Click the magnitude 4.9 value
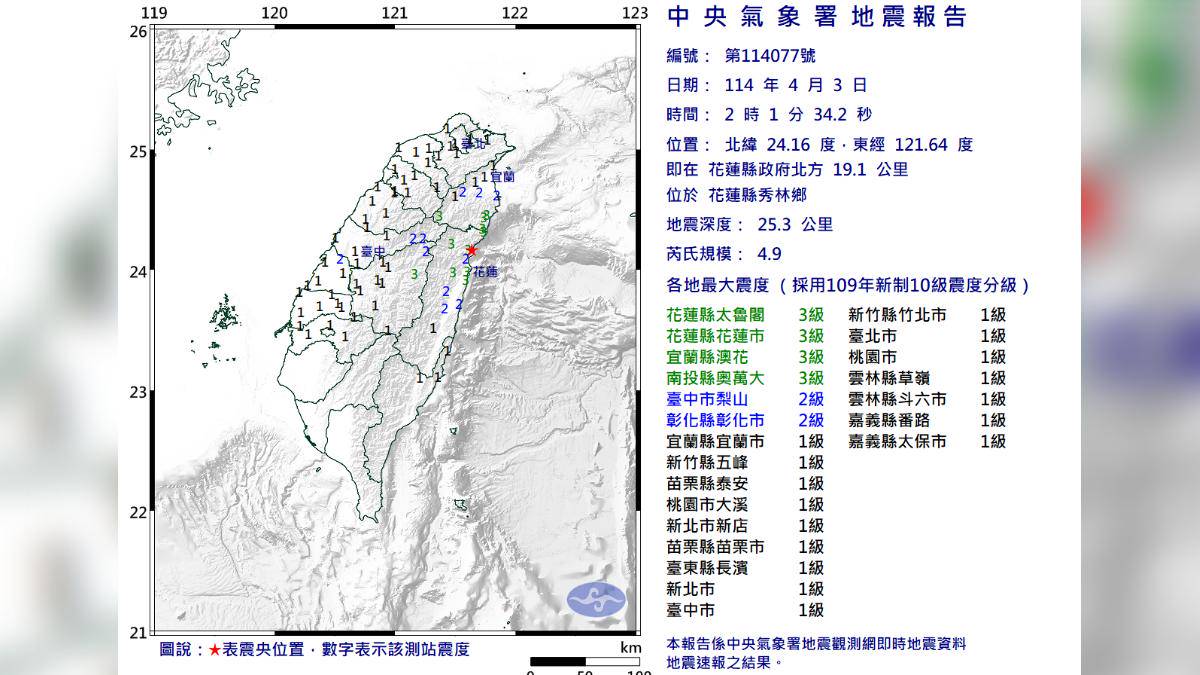This screenshot has height=675, width=1200. click(x=772, y=255)
